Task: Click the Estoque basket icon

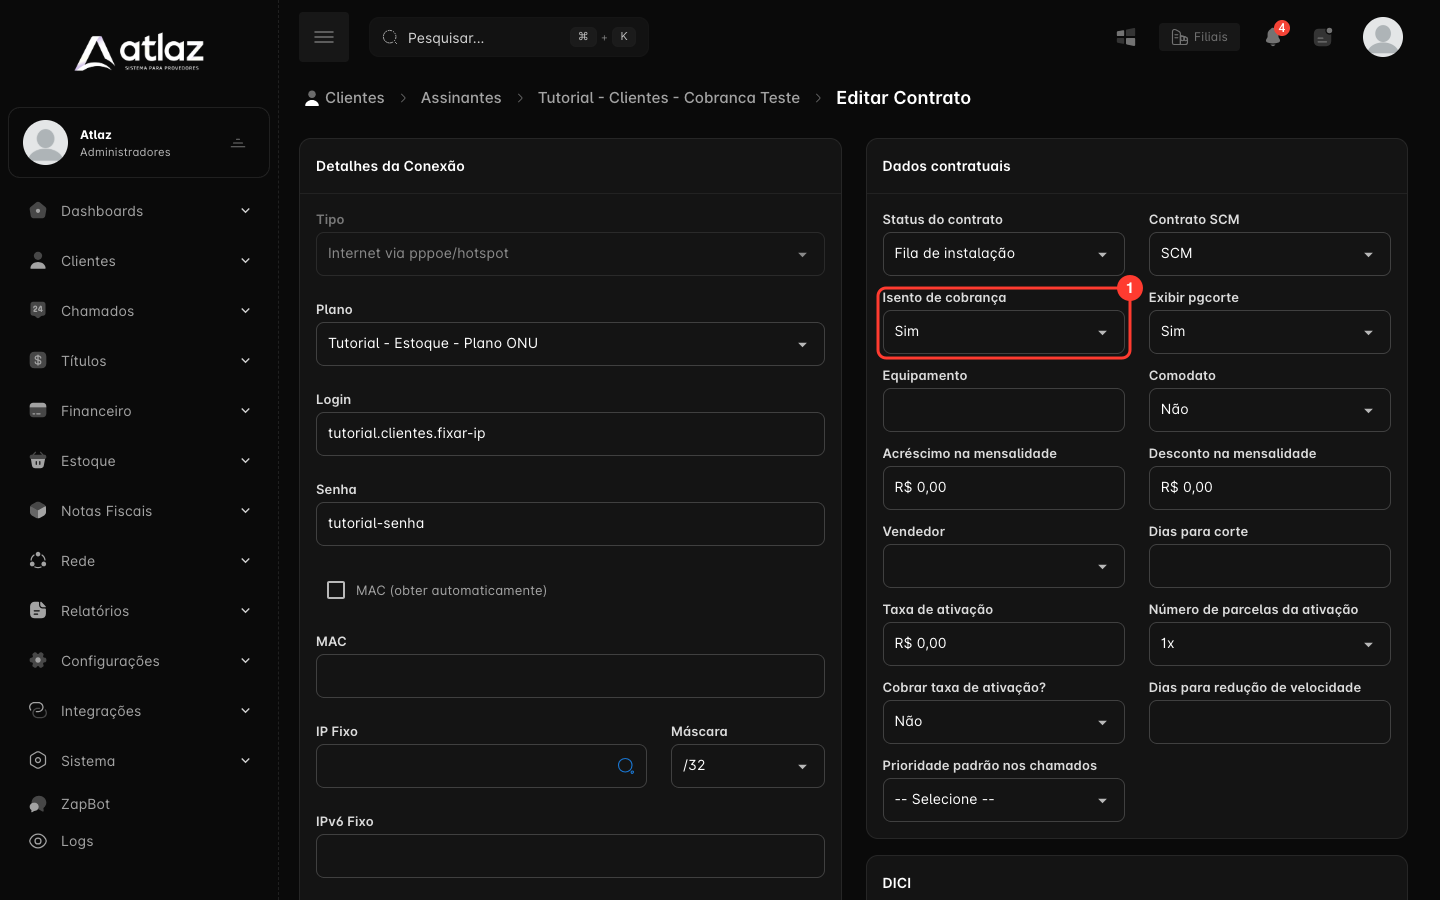Action: 38,460
